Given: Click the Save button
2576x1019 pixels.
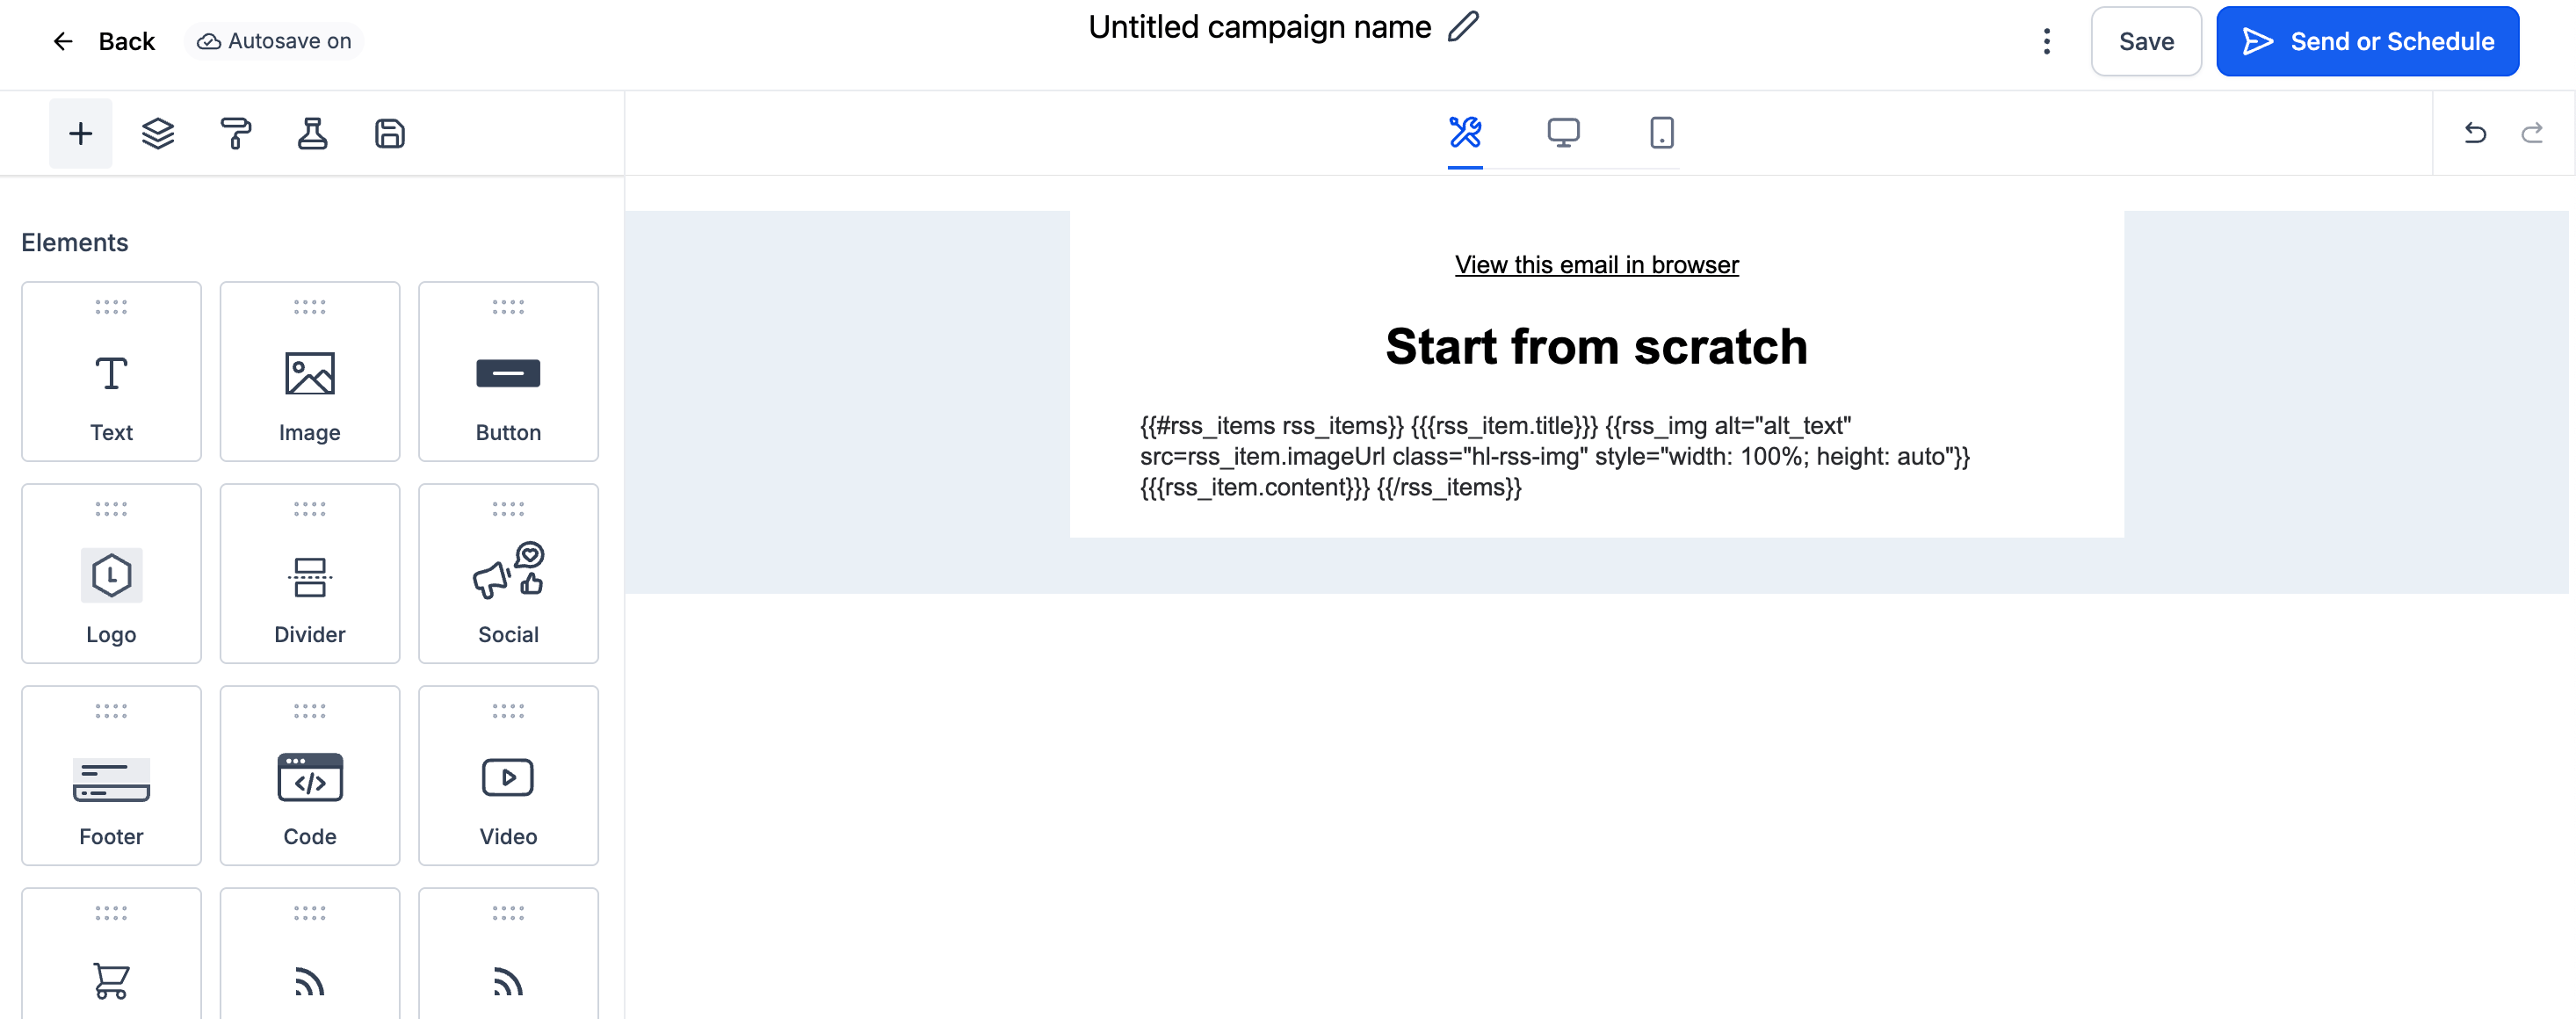Looking at the screenshot, I should tap(2146, 41).
